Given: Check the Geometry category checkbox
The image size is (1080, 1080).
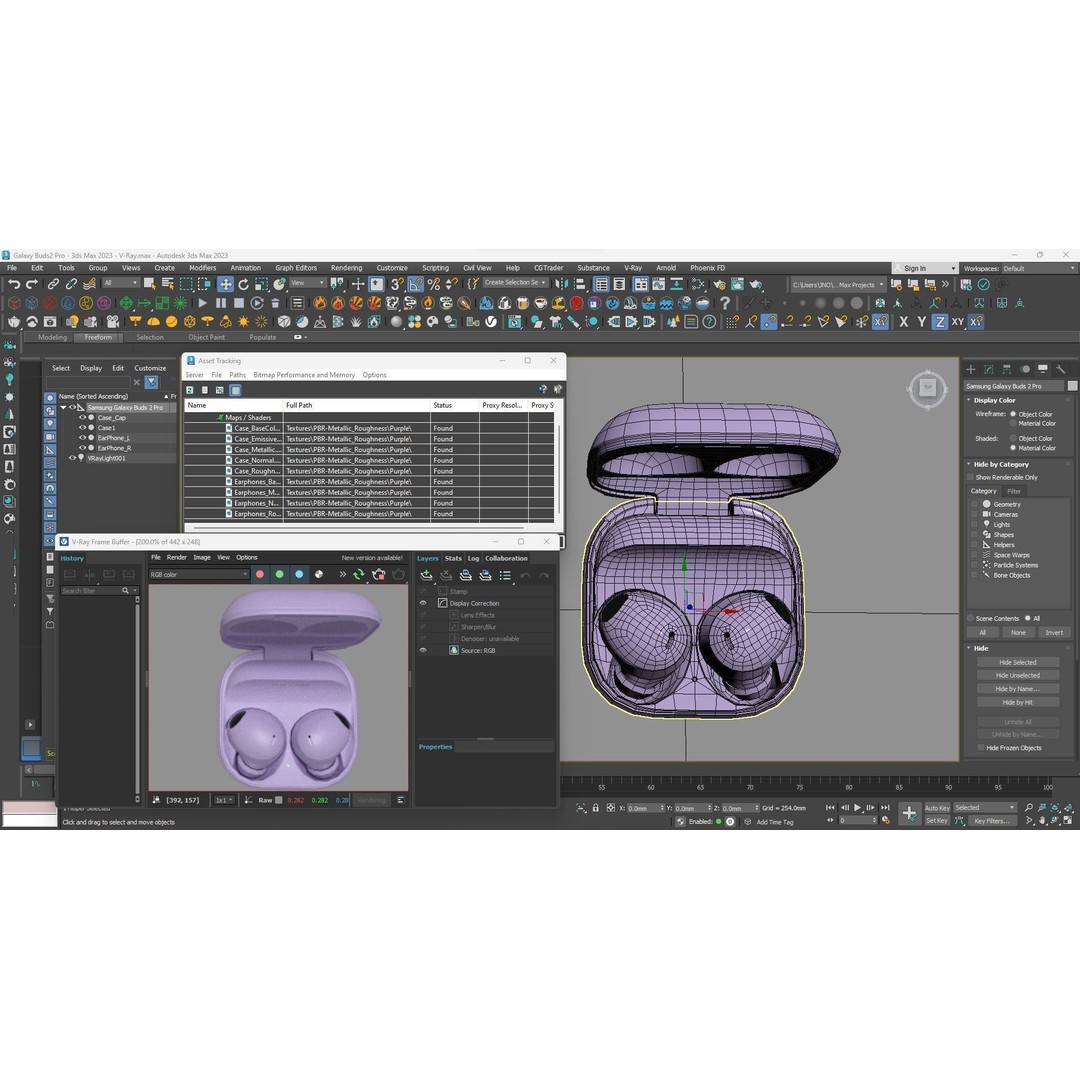Looking at the screenshot, I should [974, 504].
